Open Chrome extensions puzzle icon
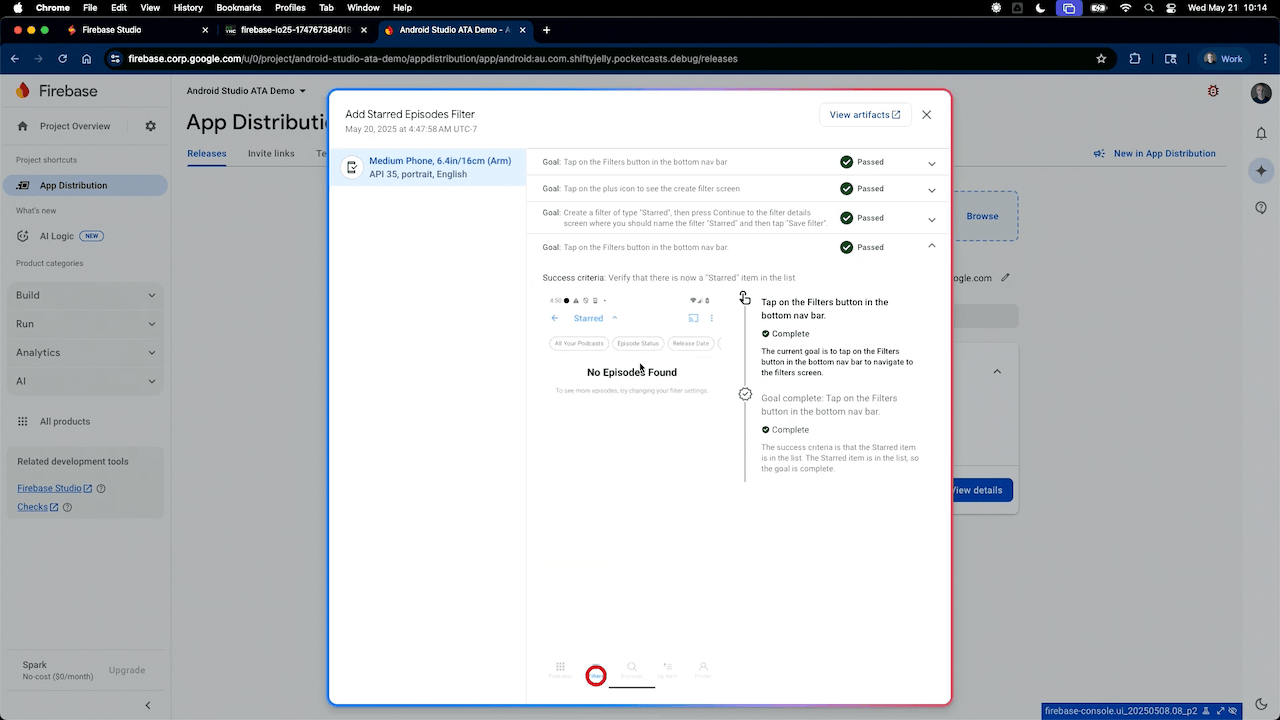This screenshot has width=1280, height=720. click(x=1135, y=59)
